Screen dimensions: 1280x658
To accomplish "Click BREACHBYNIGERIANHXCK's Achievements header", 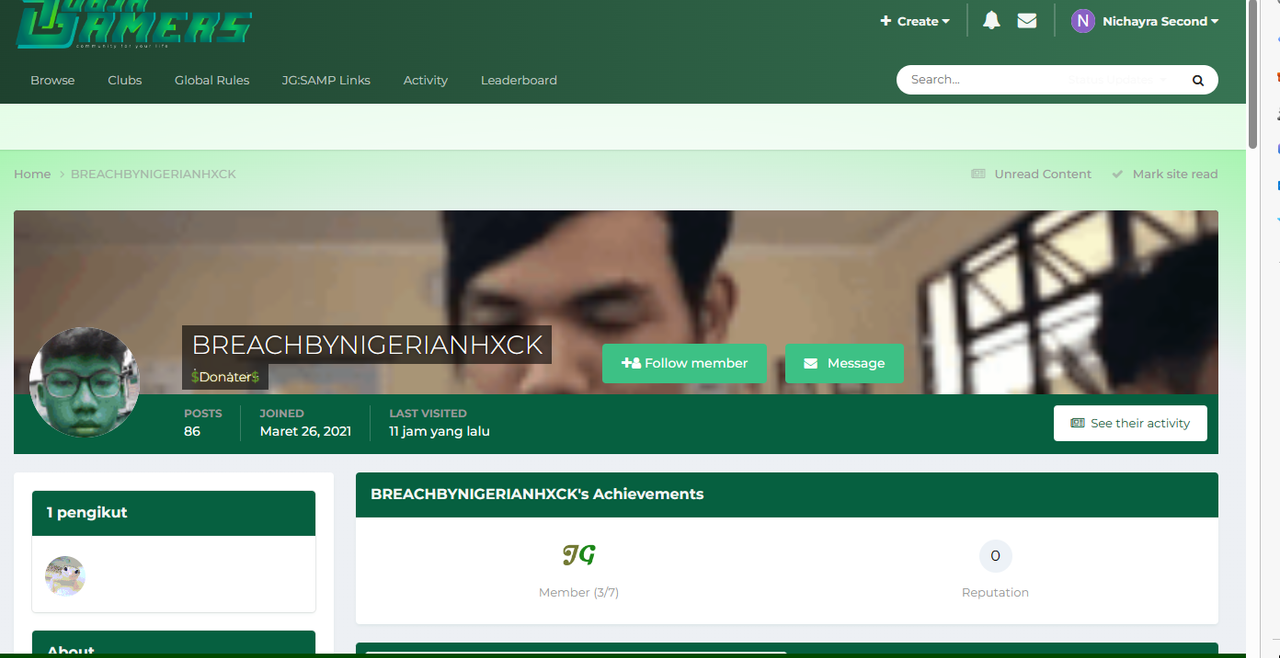I will 787,494.
